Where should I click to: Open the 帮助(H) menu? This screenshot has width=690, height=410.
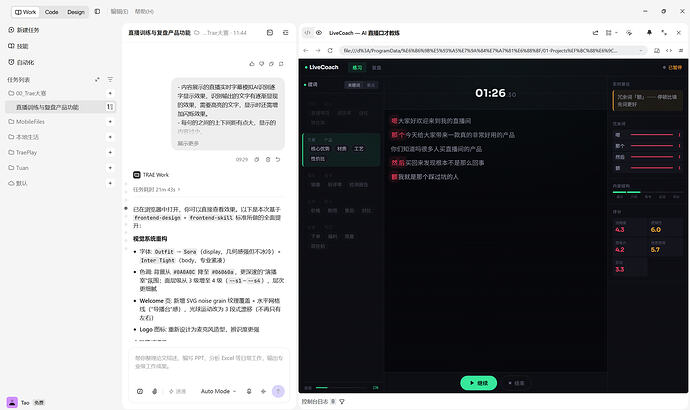[144, 12]
